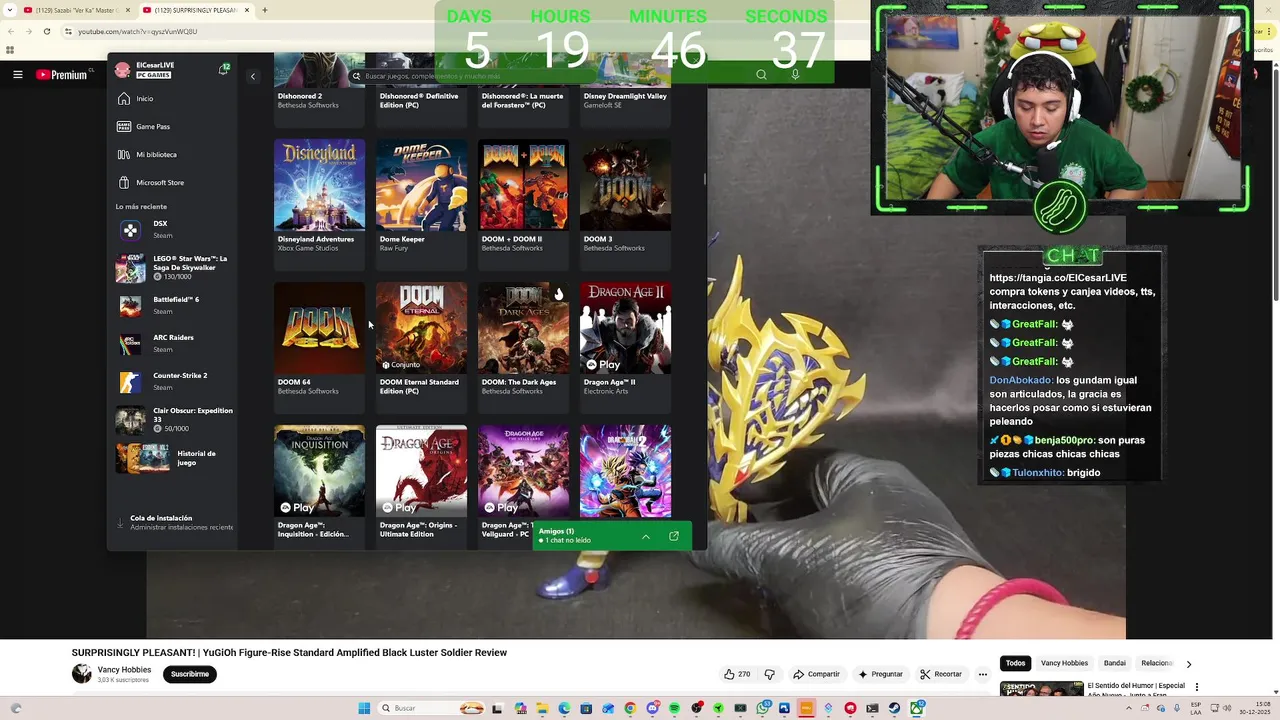Viewport: 1280px width, 720px height.
Task: Click the back arrow in Xbox app
Action: (253, 76)
